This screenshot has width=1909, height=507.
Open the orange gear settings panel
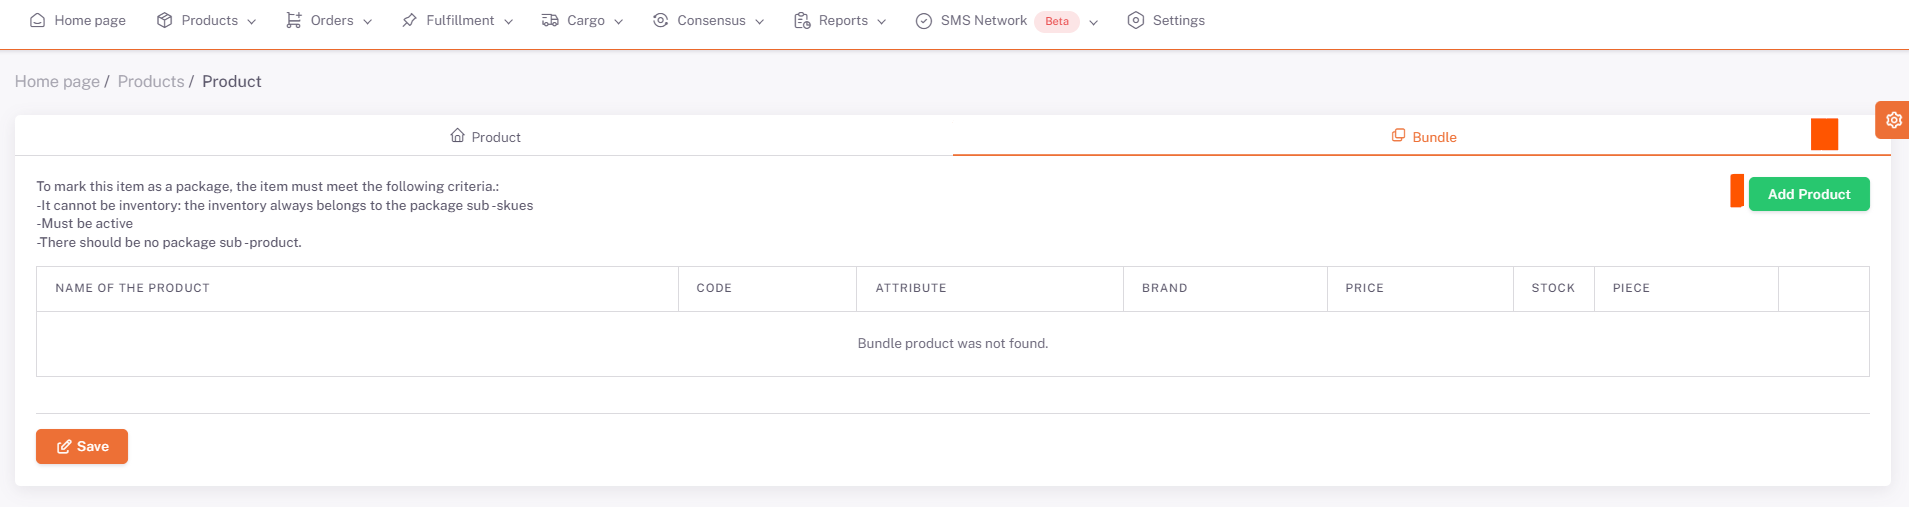tap(1893, 120)
